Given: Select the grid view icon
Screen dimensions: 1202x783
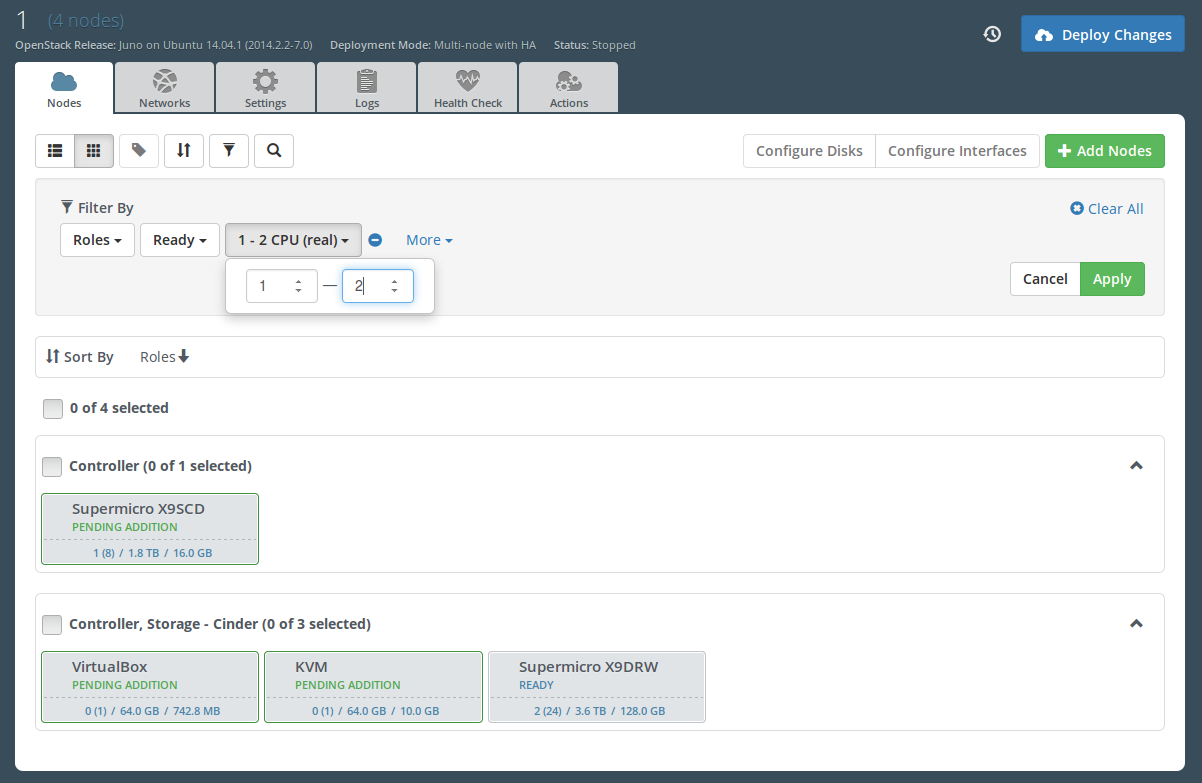Looking at the screenshot, I should pyautogui.click(x=94, y=151).
